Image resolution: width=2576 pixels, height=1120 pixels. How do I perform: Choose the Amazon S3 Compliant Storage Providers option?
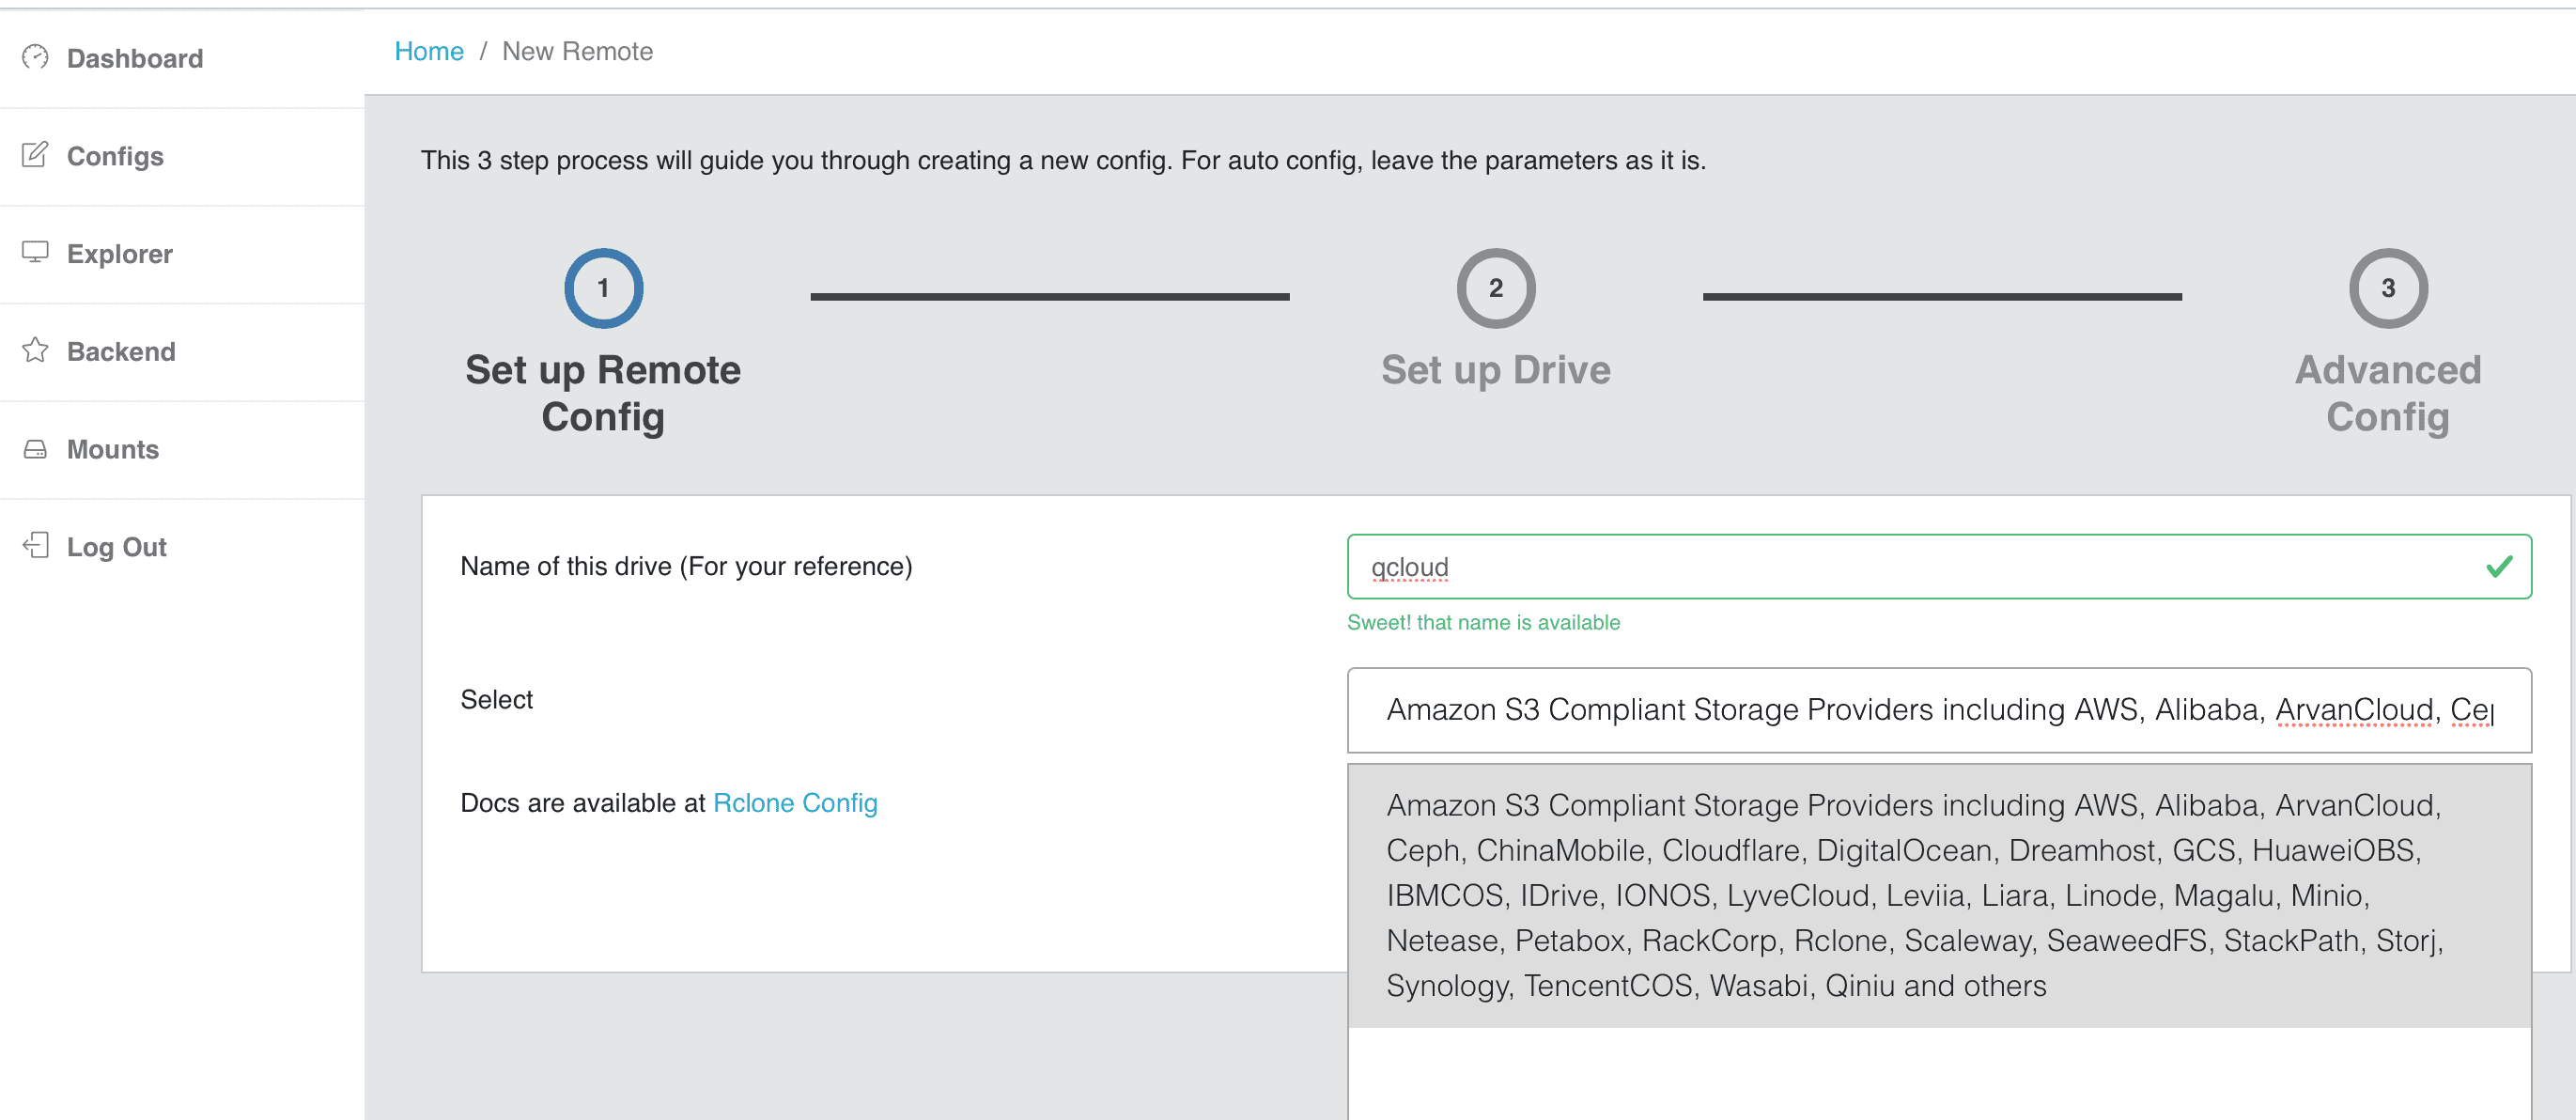pos(1938,896)
